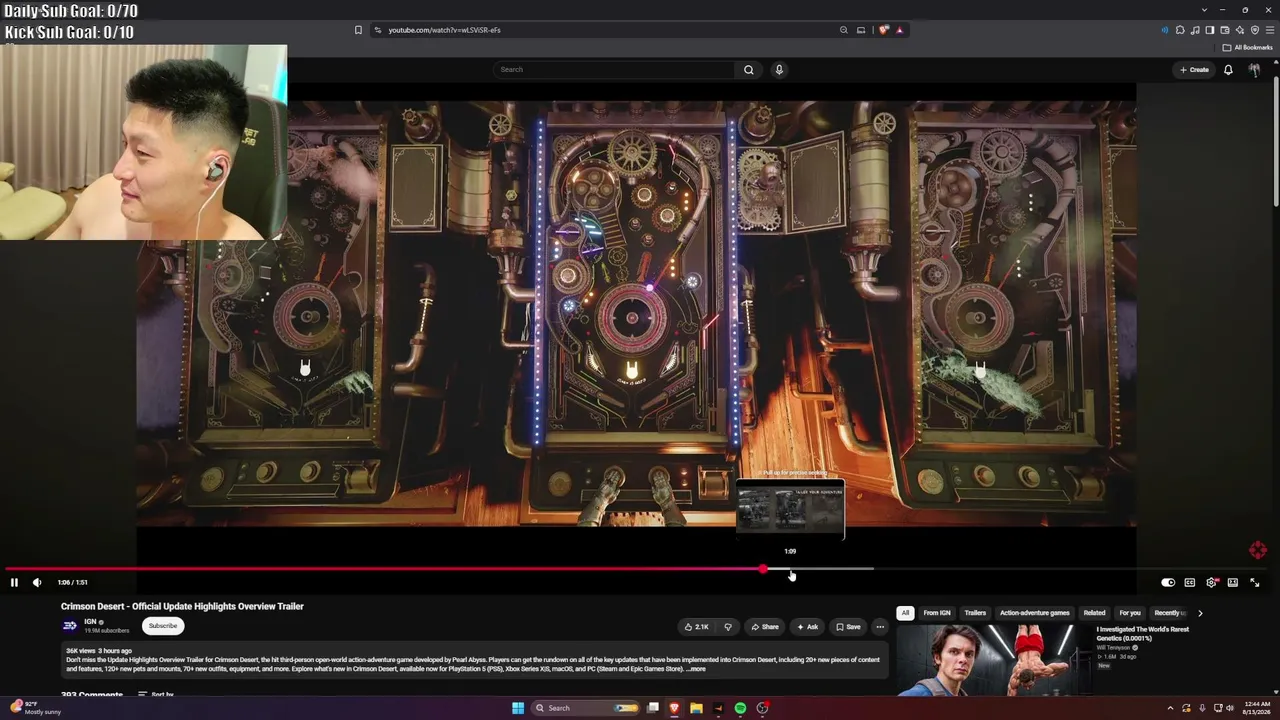The height and width of the screenshot is (720, 1280).
Task: Dislike the video with the thumbs-down icon
Action: click(728, 627)
